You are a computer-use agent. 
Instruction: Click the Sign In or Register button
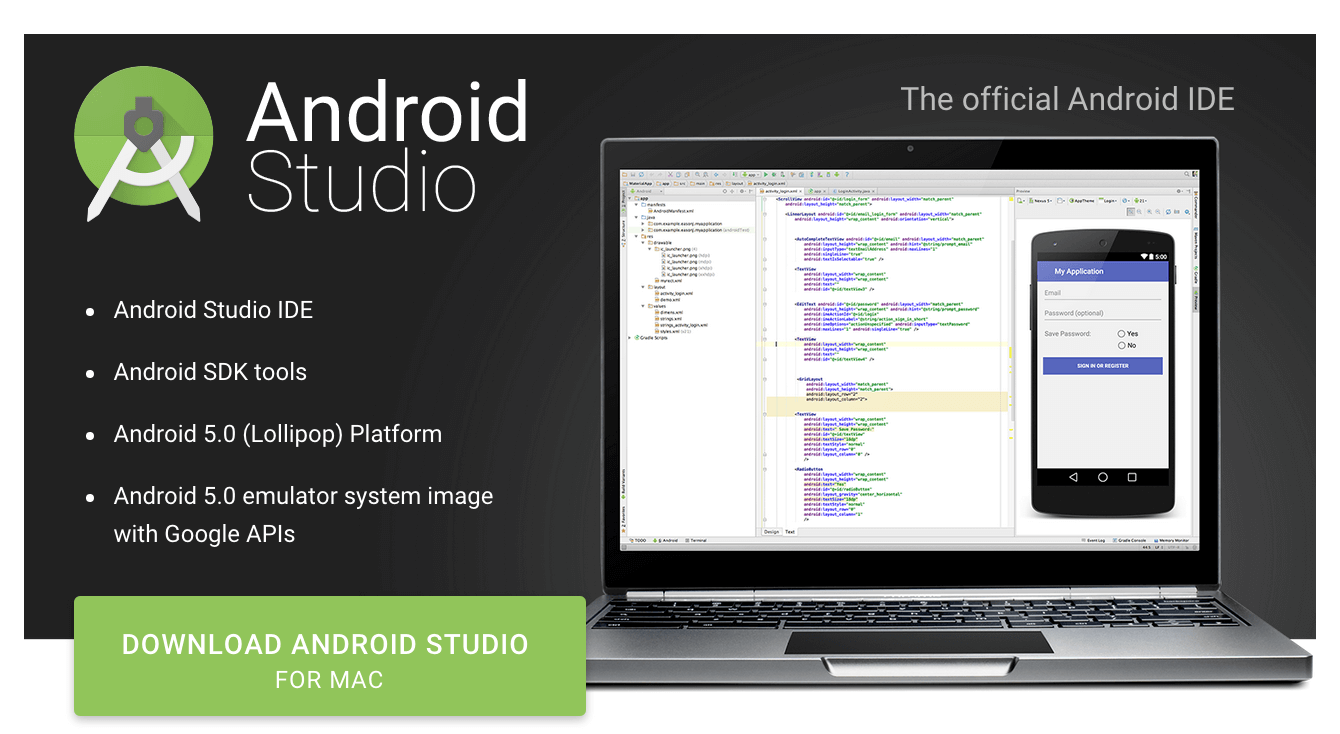pyautogui.click(x=1102, y=366)
